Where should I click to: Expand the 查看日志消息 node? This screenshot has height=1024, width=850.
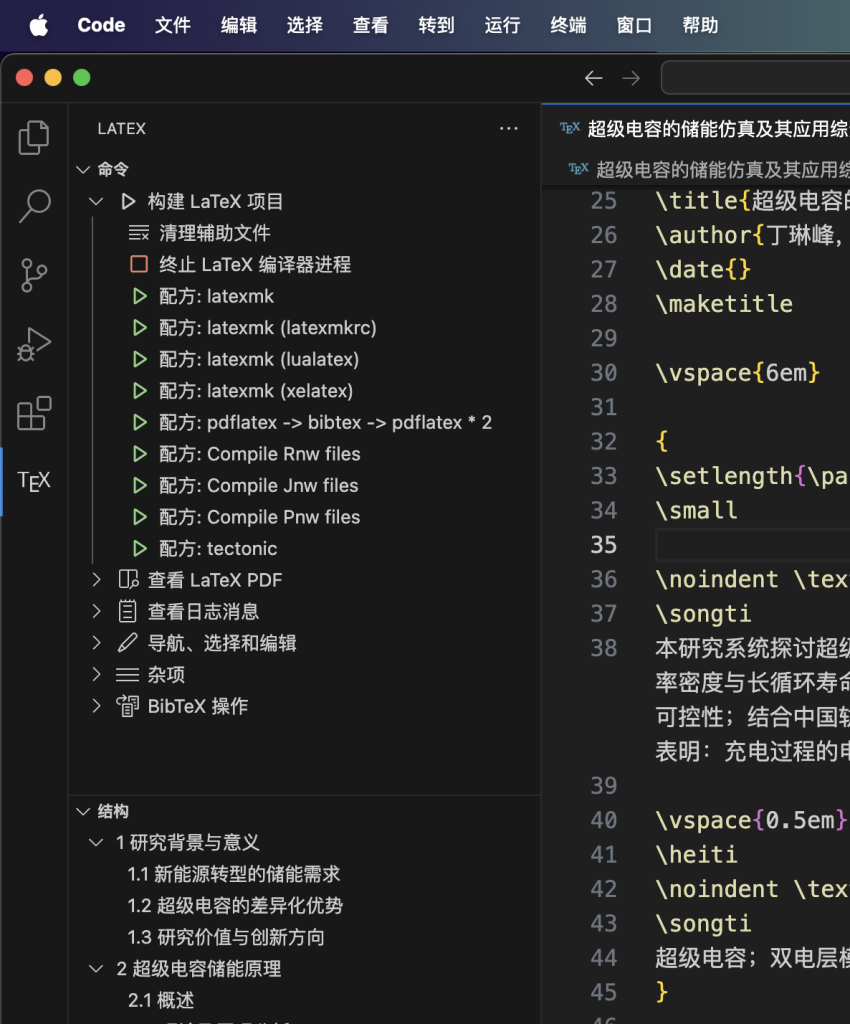(97, 611)
